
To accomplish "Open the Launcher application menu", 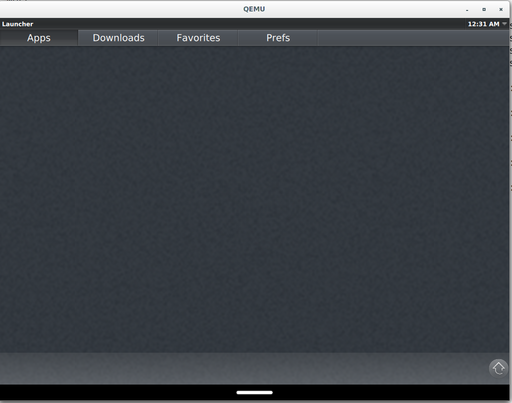I will 18,24.
